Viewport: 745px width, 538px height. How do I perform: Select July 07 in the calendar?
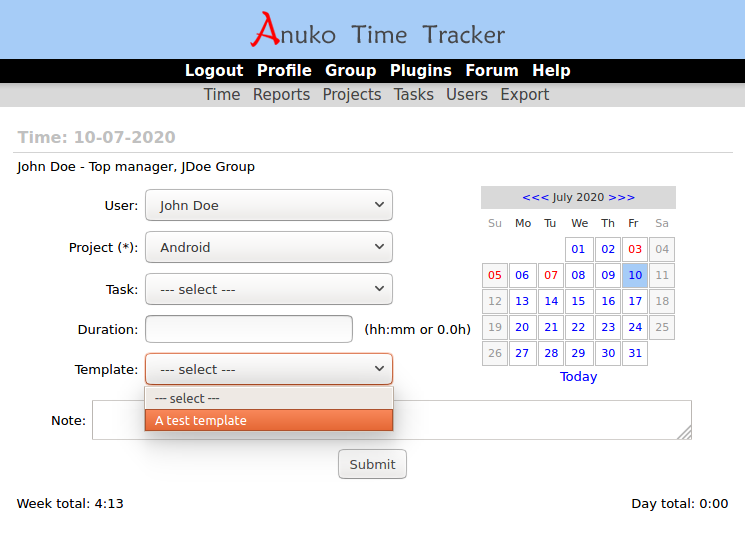point(551,275)
